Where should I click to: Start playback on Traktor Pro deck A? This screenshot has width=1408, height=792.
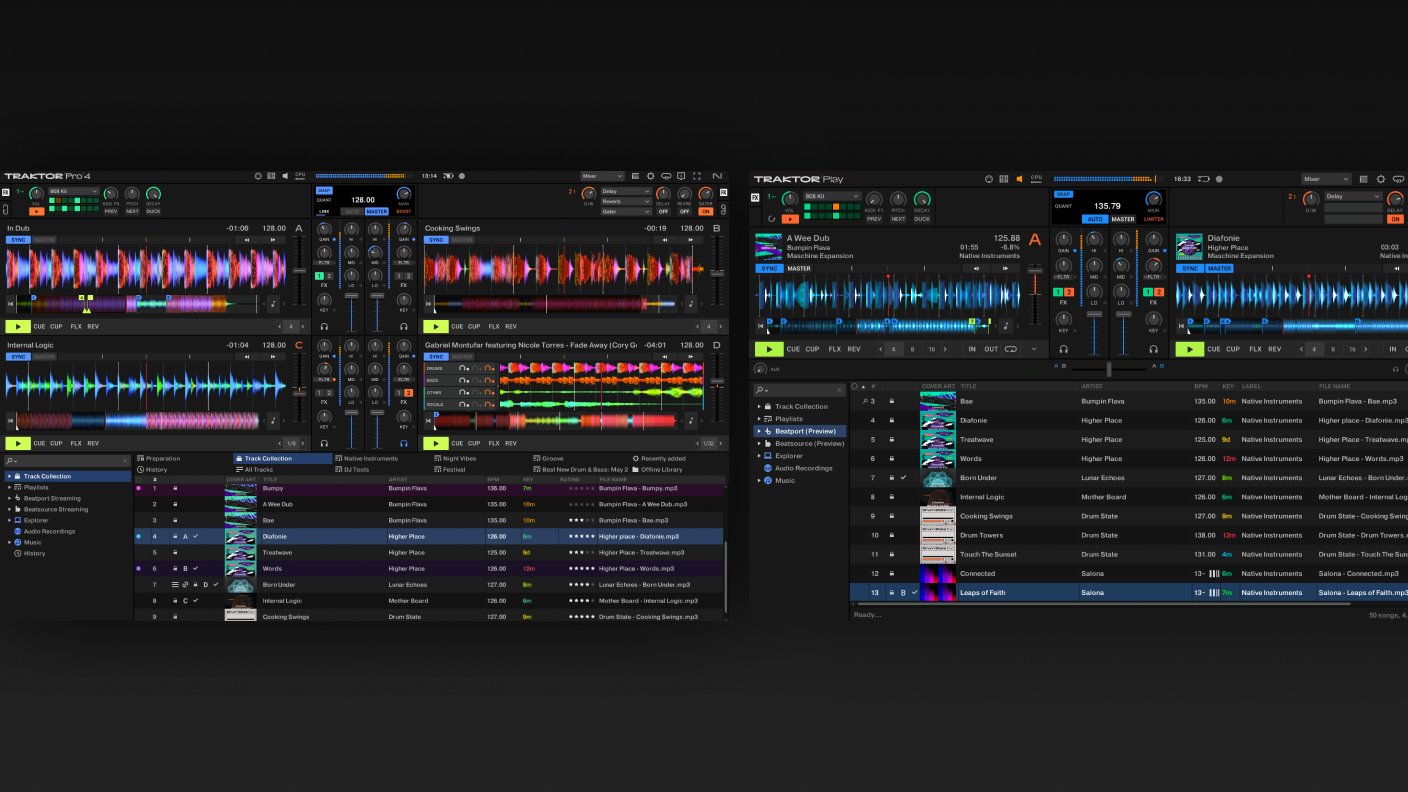(18, 326)
